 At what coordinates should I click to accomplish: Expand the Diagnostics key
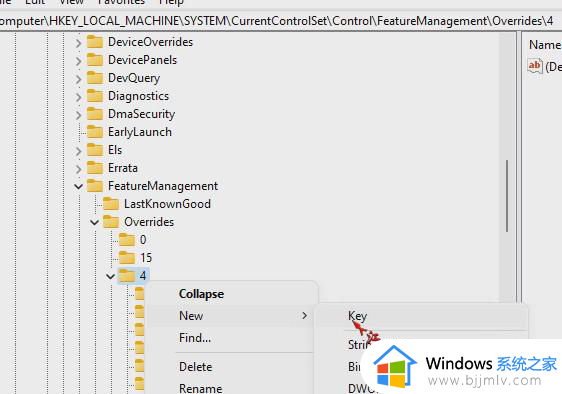click(78, 97)
